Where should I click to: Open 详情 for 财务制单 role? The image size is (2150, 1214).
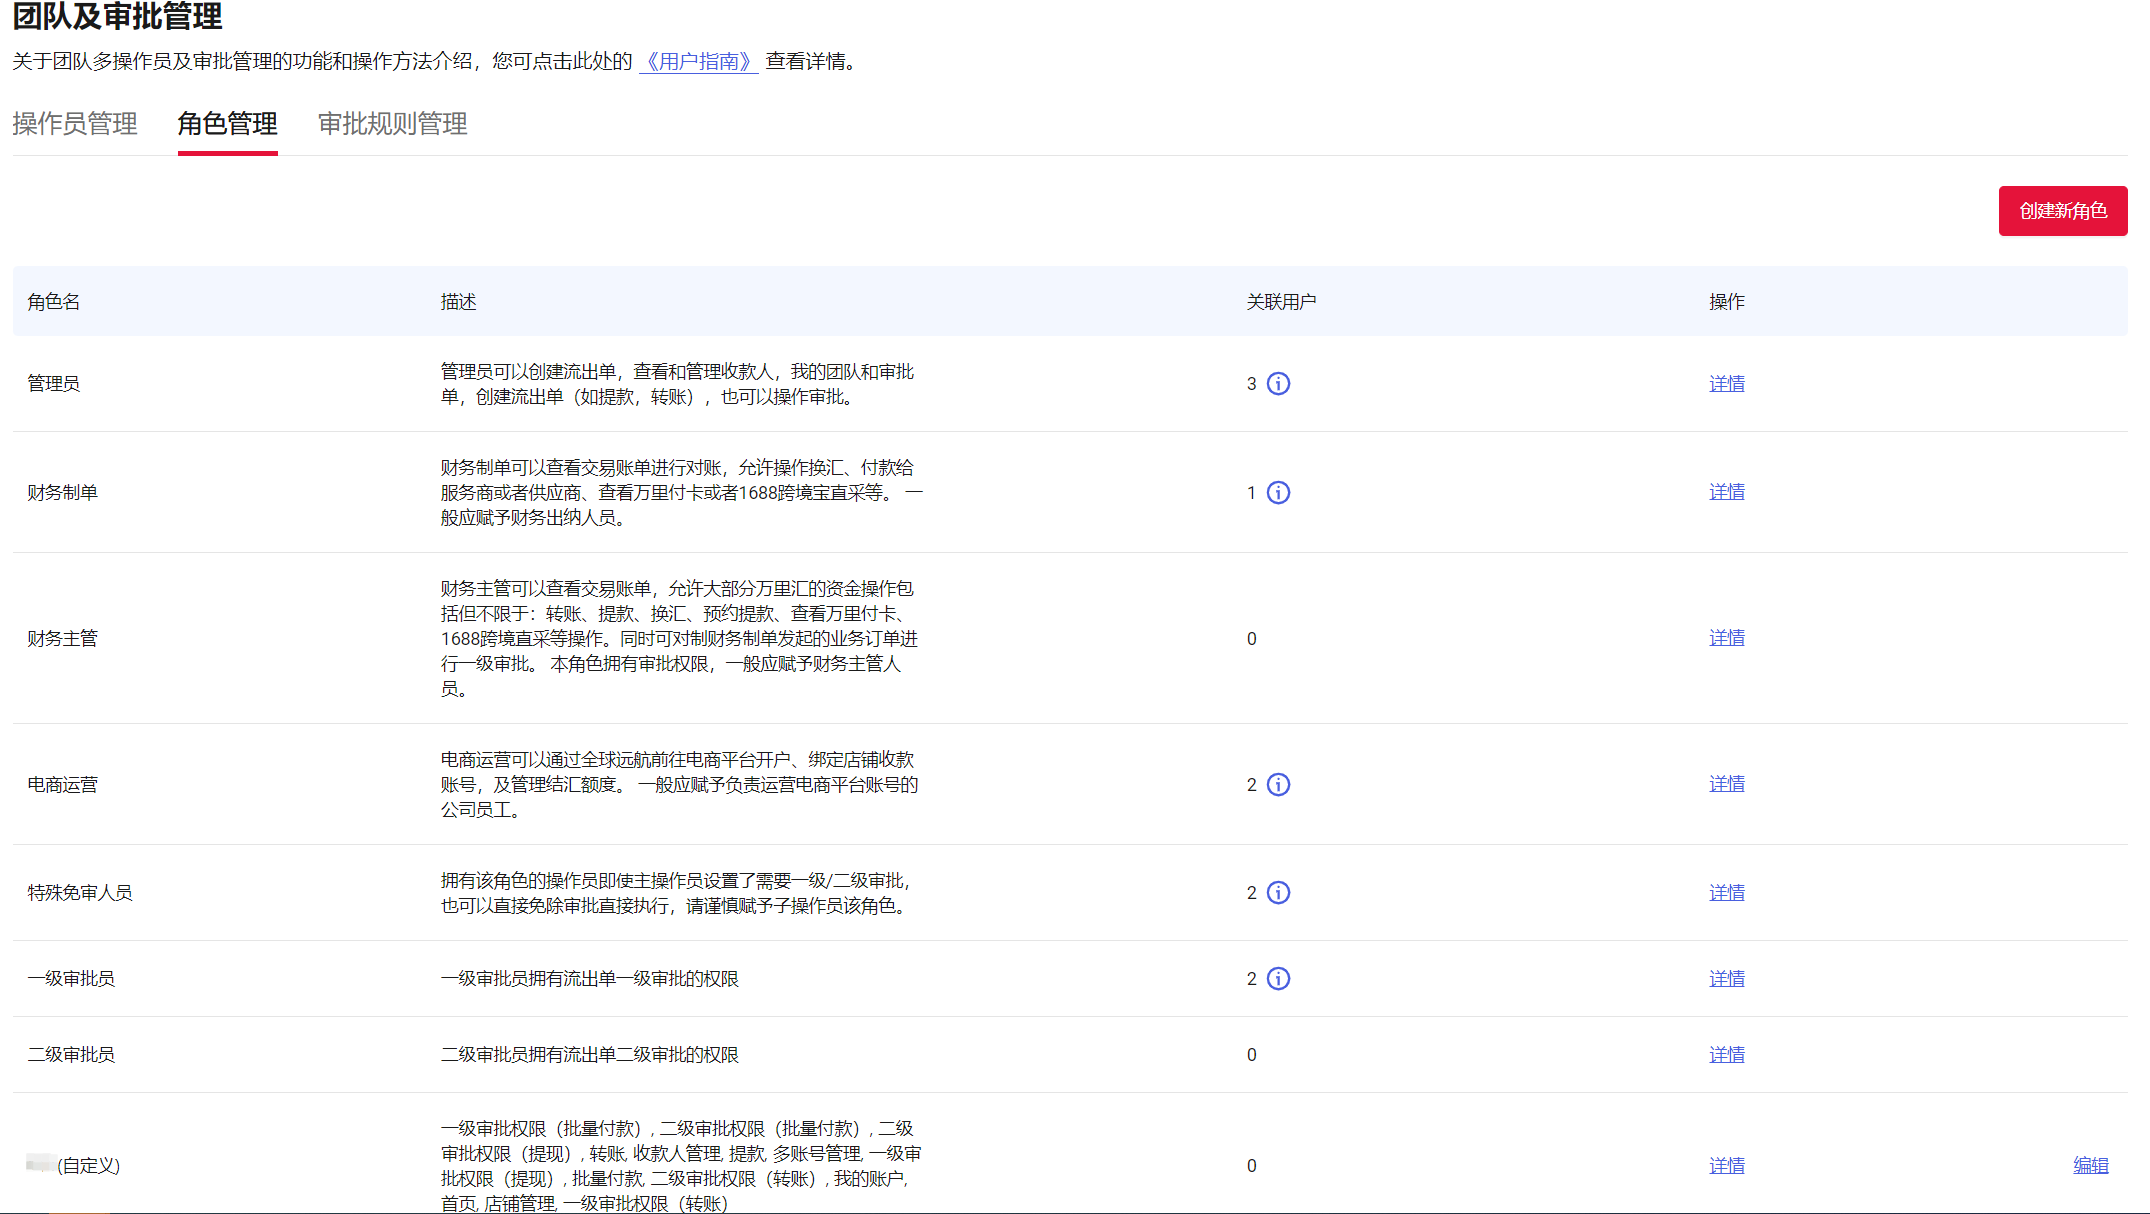coord(1726,492)
